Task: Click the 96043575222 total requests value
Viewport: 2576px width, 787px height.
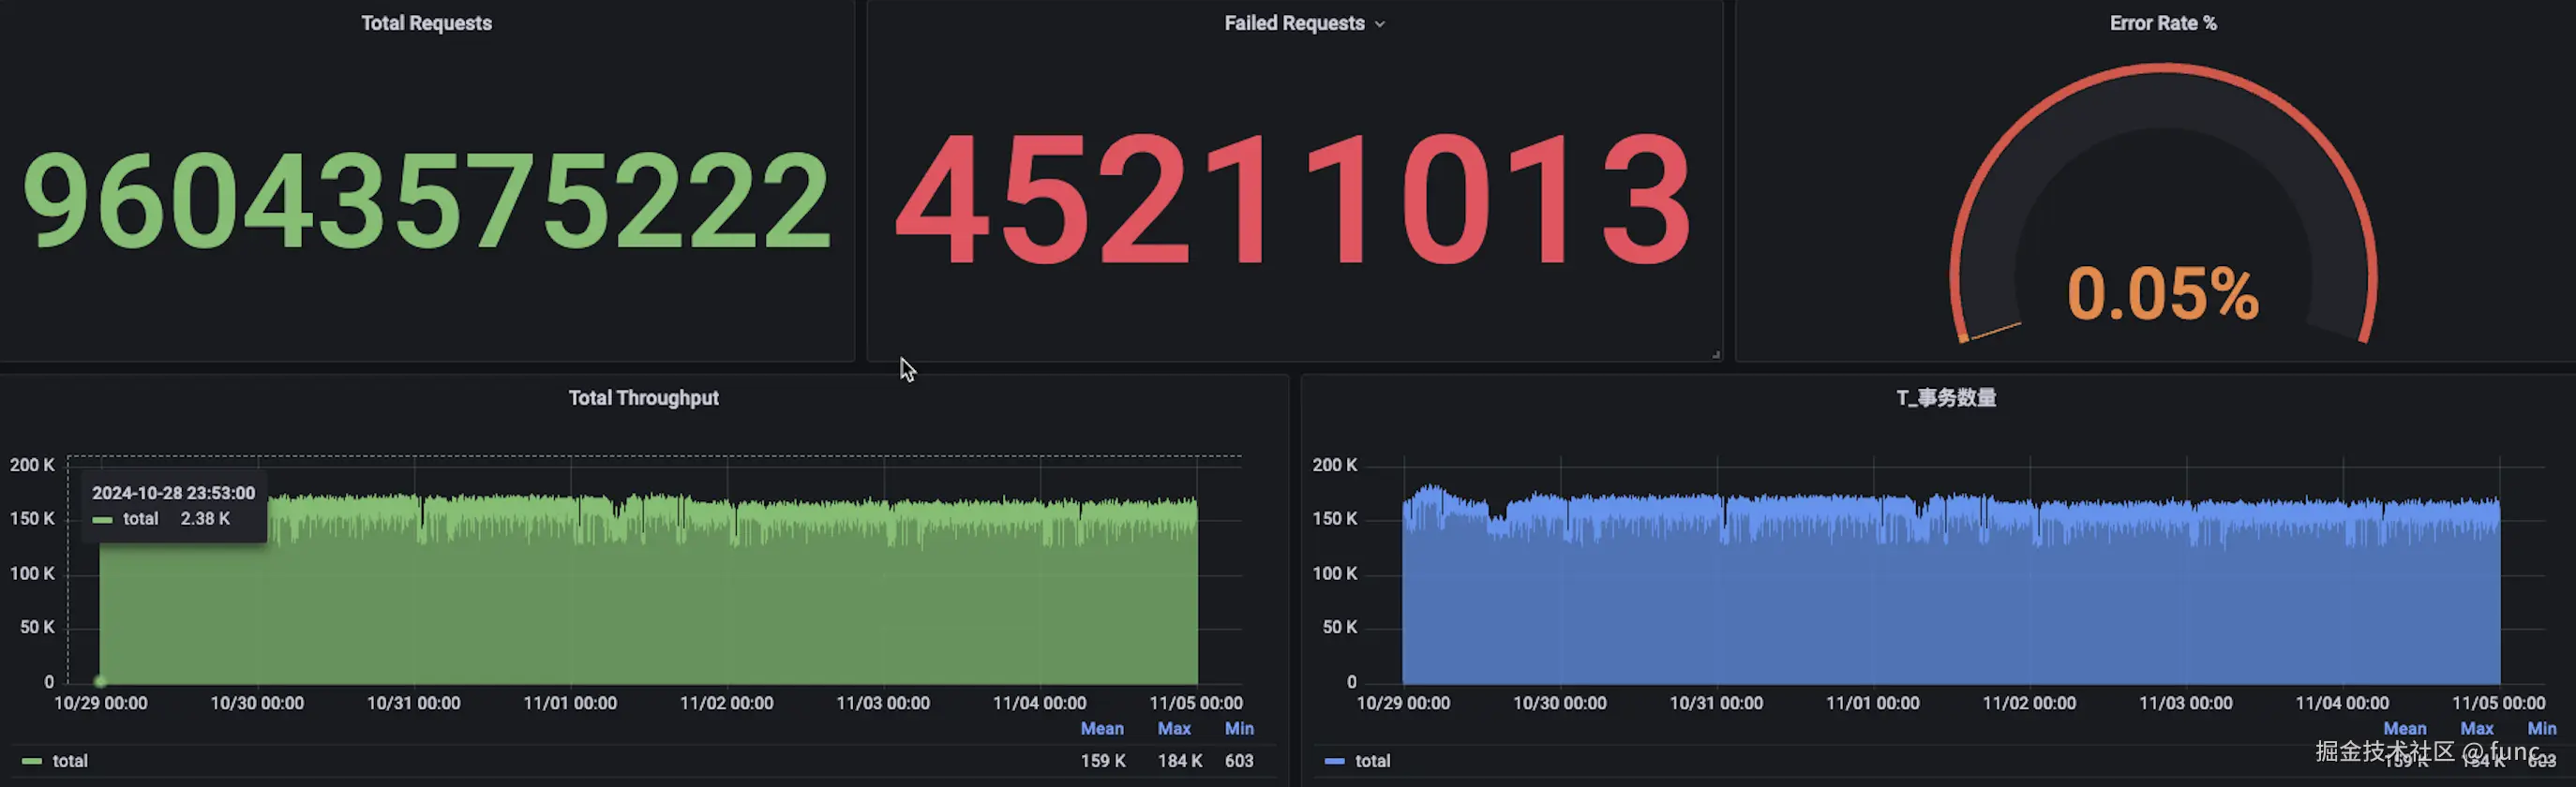Action: (x=427, y=200)
